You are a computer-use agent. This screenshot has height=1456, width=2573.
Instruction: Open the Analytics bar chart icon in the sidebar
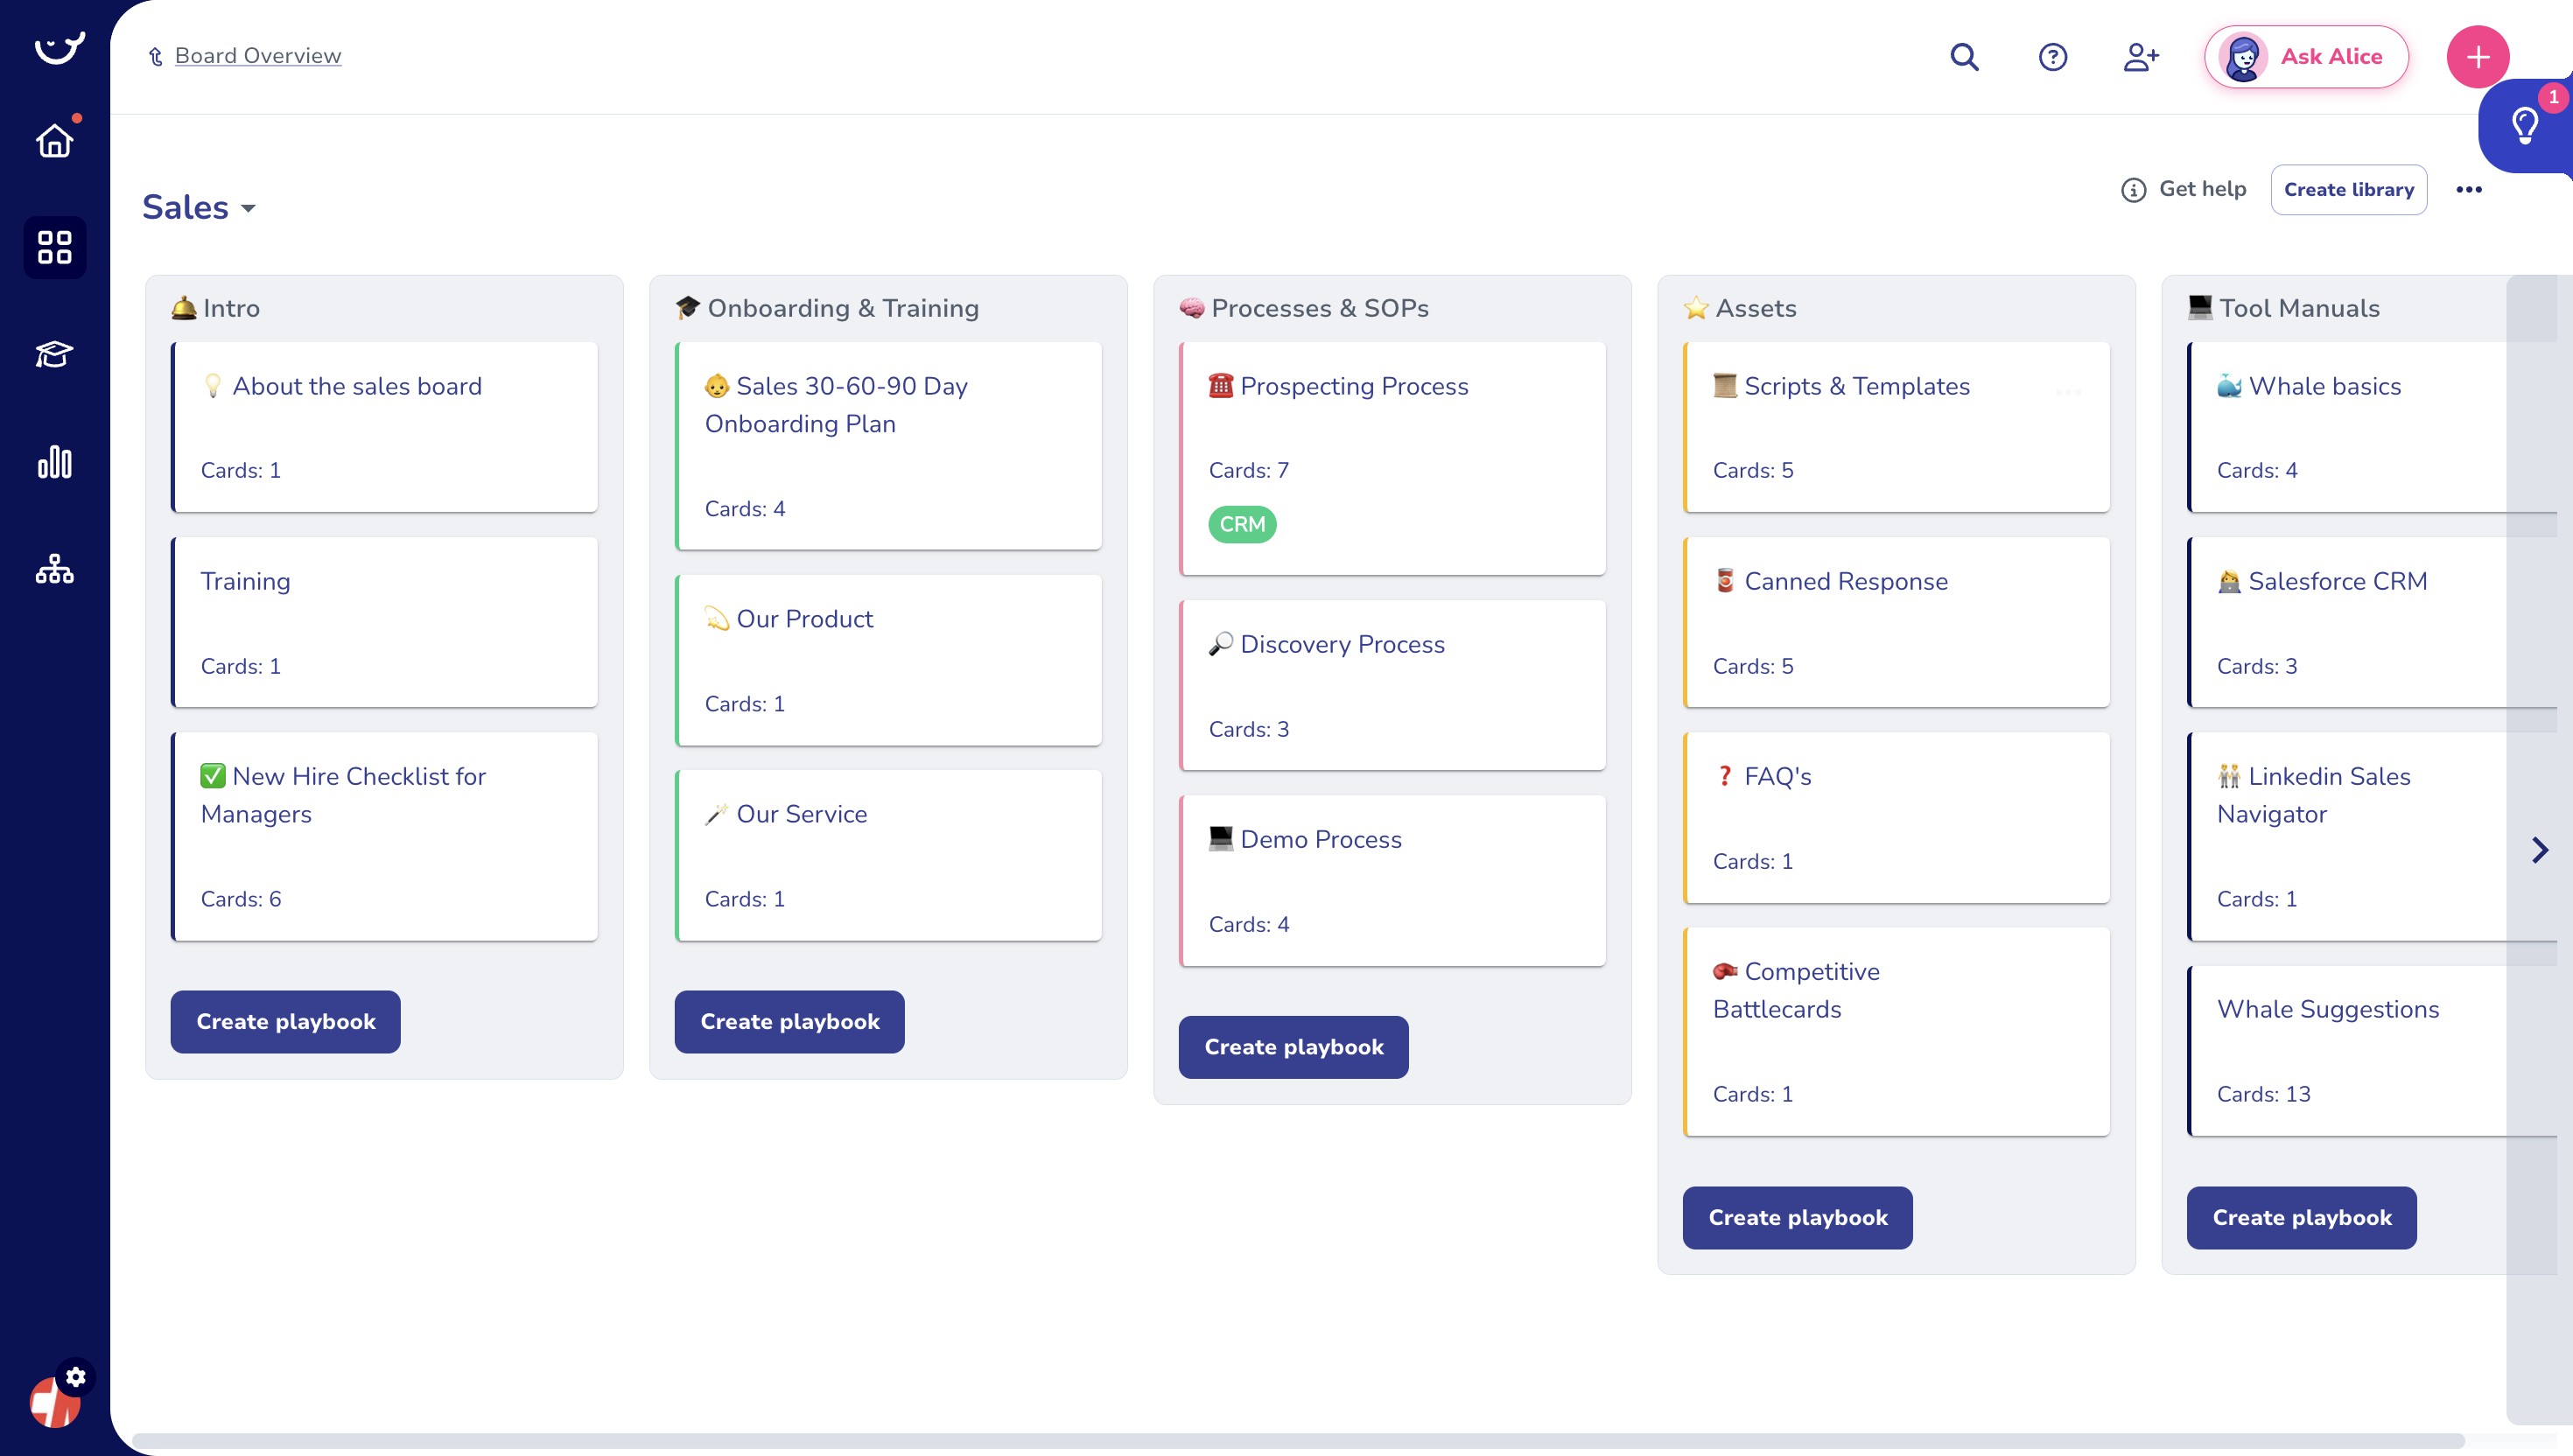(55, 462)
